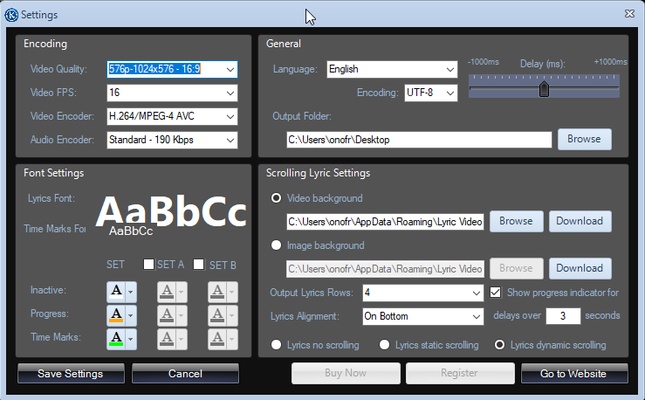Click Go to Website button
Viewport: 645px width, 400px height.
point(574,373)
